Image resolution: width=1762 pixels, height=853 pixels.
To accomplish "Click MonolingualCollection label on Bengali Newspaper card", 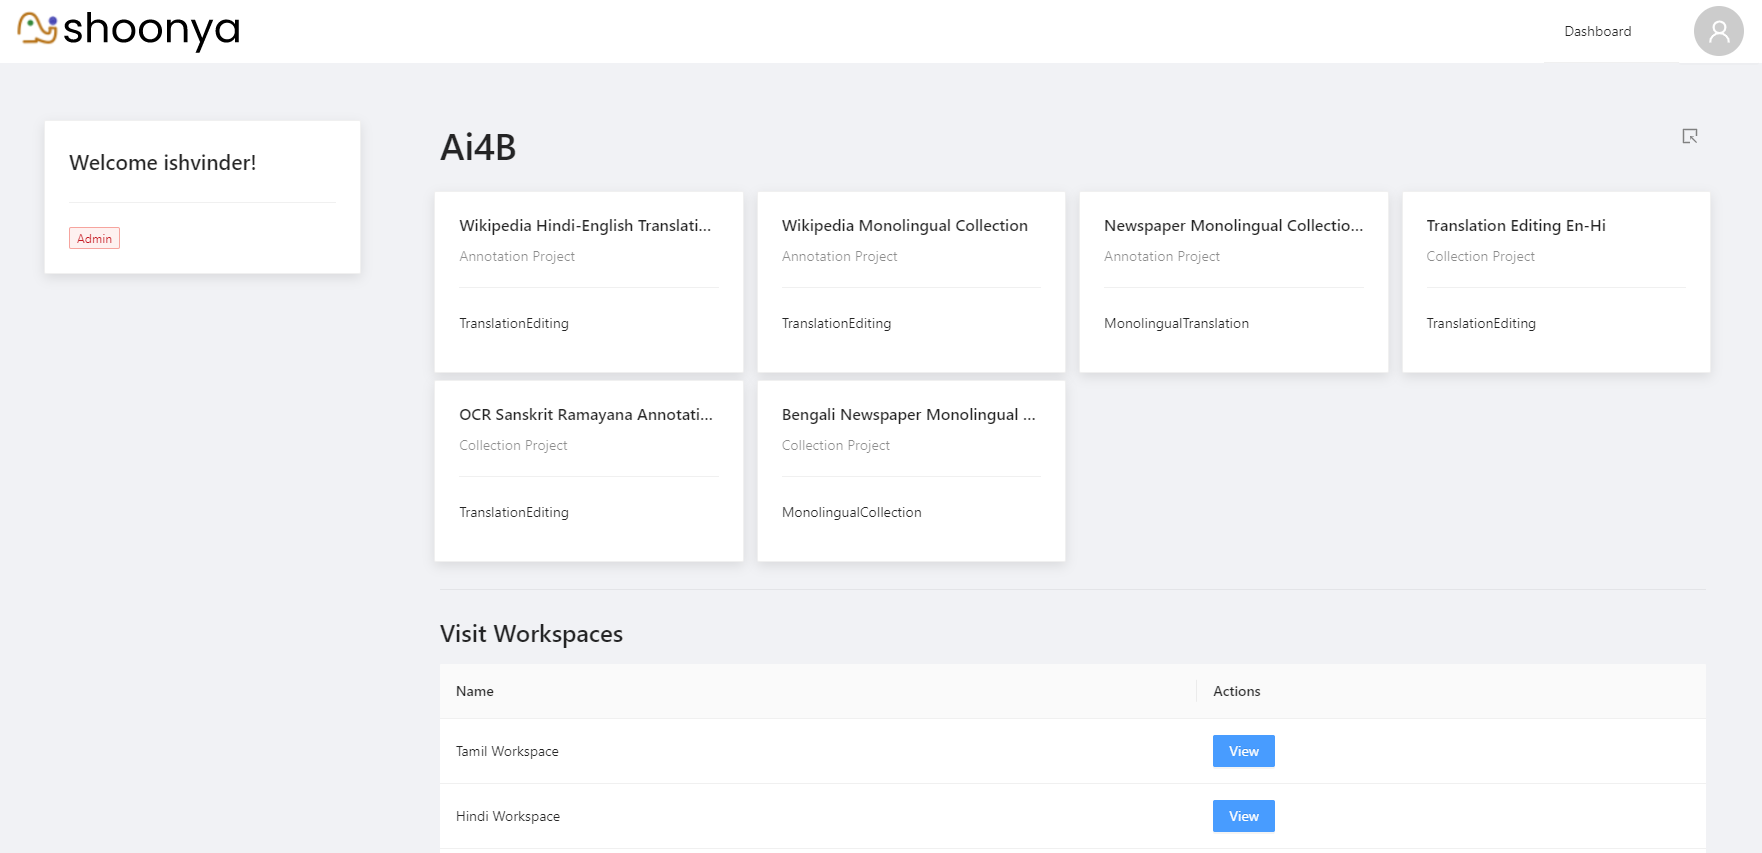I will (x=852, y=512).
